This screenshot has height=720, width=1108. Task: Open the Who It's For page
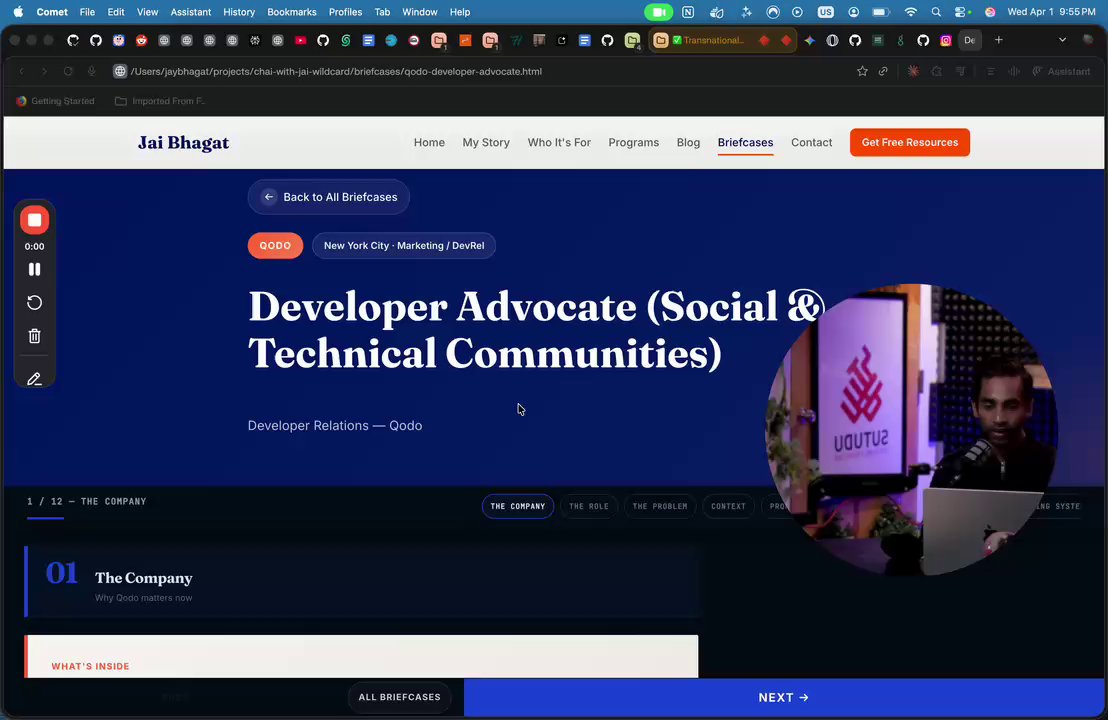coord(559,142)
